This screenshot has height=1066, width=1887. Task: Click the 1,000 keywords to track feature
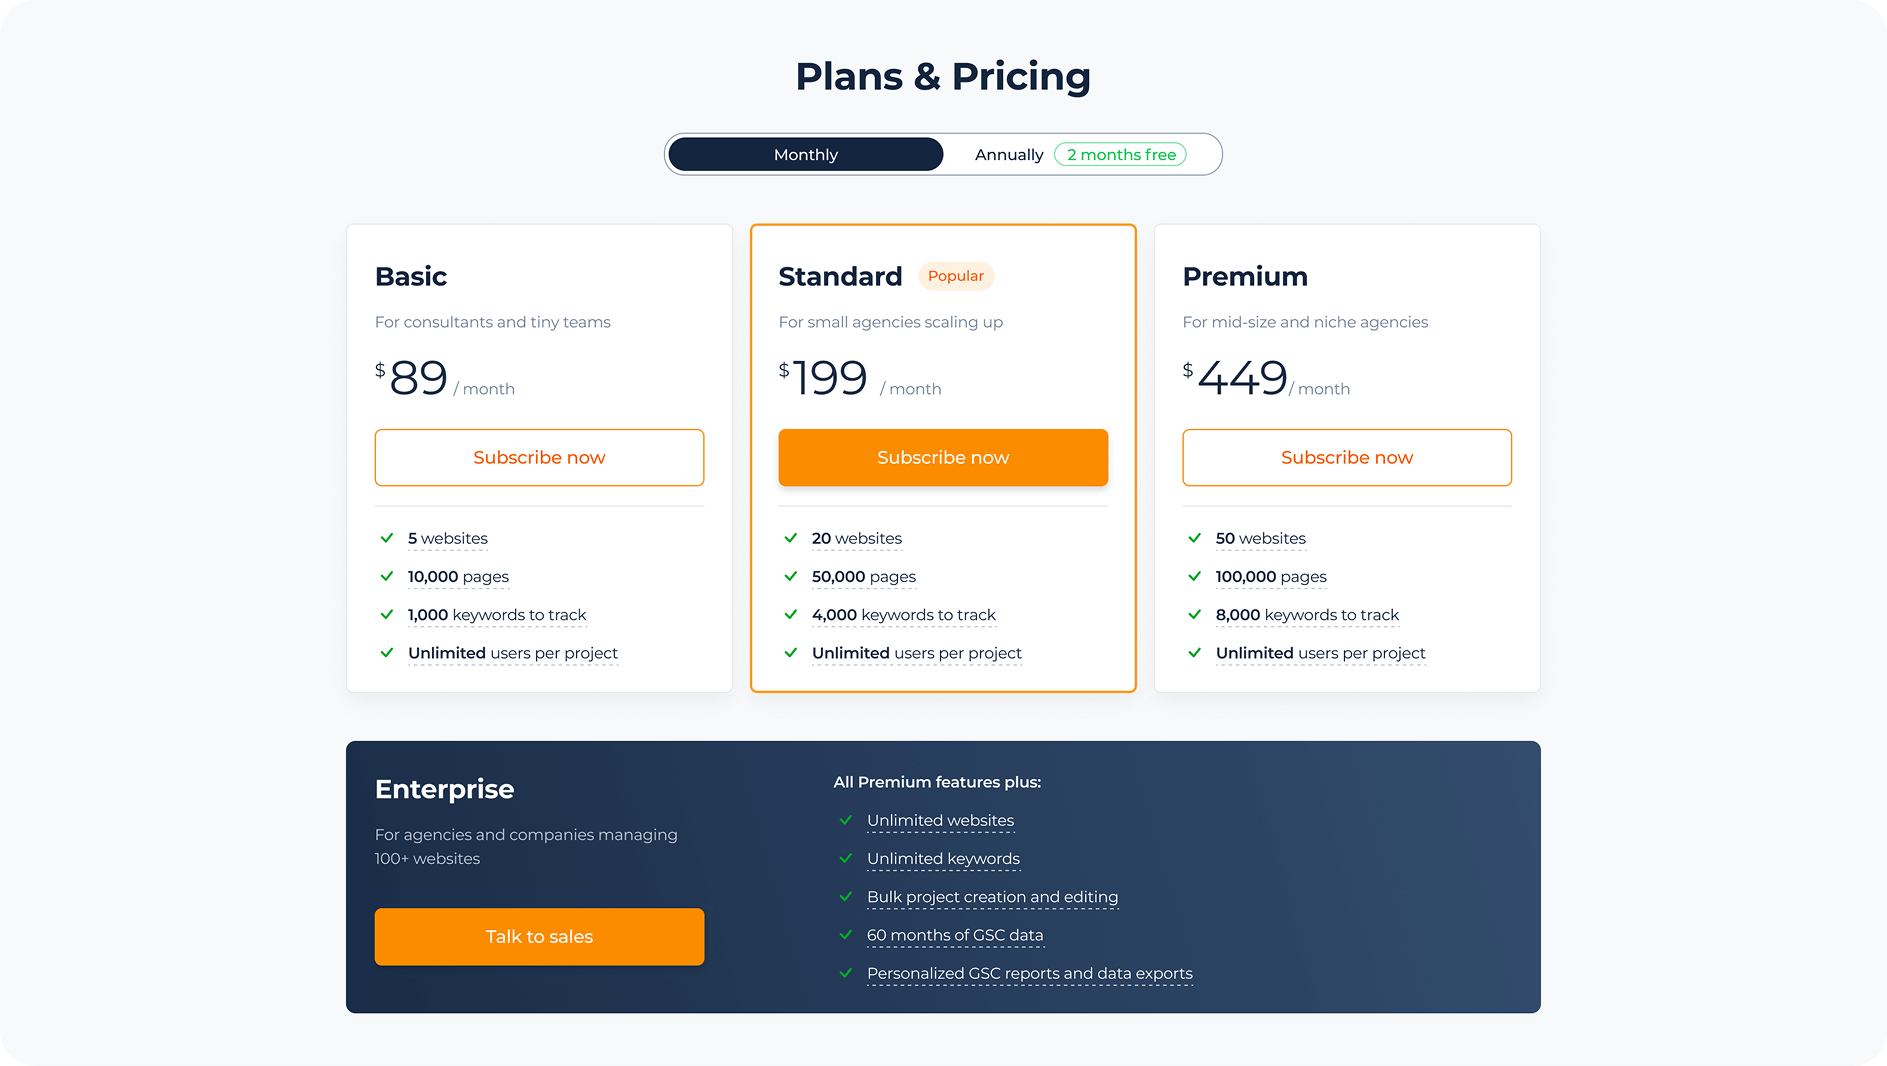pyautogui.click(x=497, y=615)
